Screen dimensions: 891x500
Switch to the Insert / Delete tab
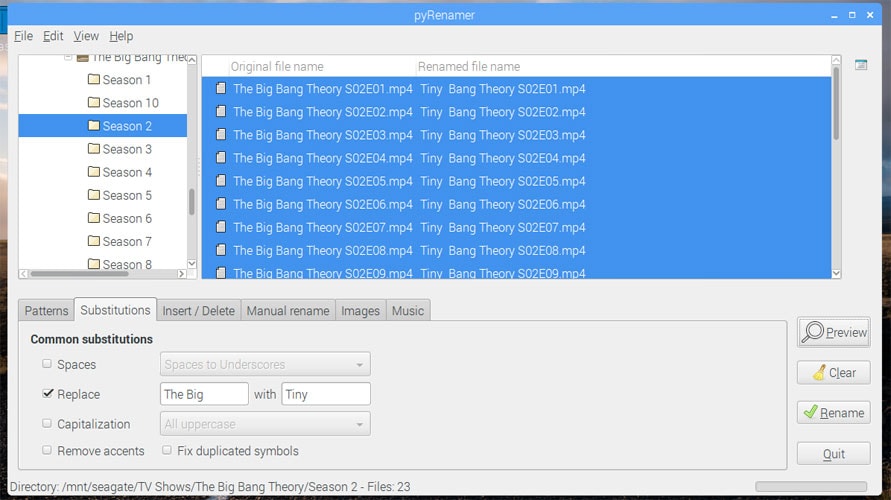(x=198, y=311)
